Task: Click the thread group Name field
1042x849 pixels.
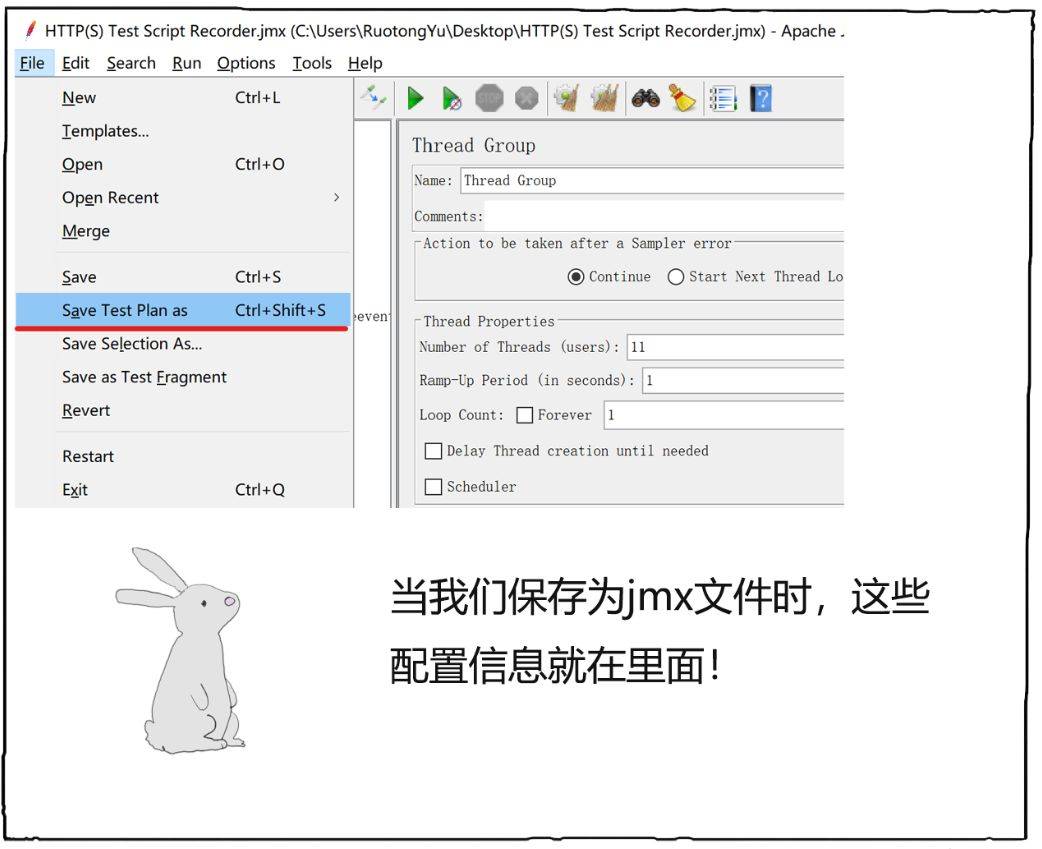Action: coord(652,181)
